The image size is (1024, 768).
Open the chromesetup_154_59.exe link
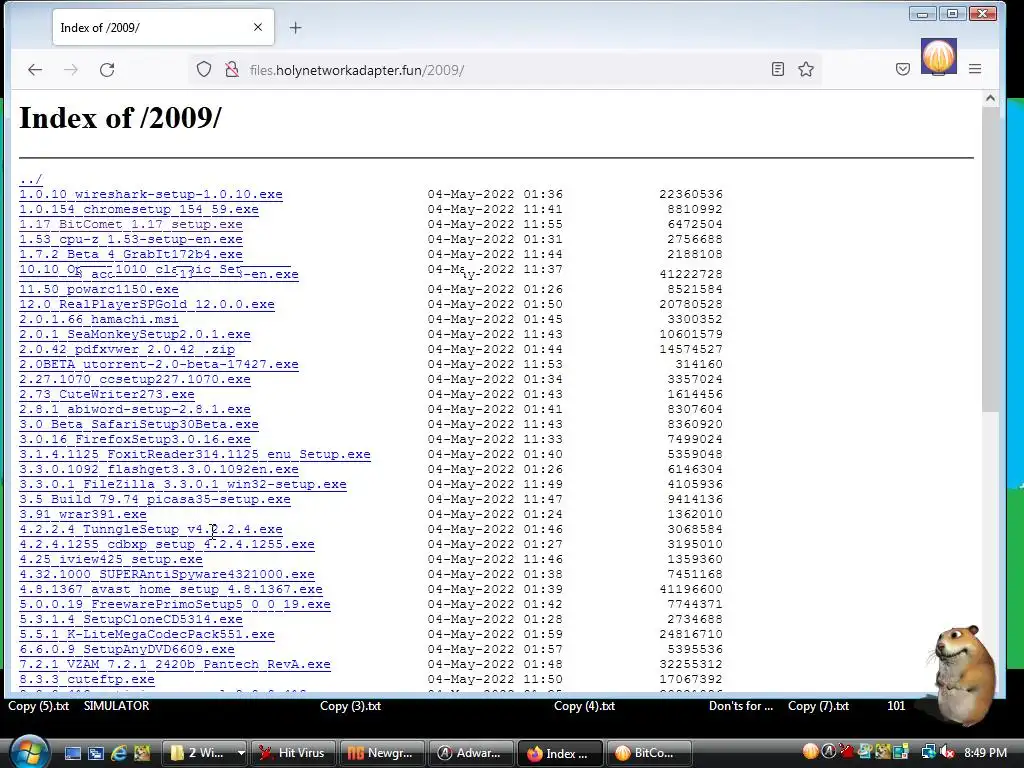point(138,209)
